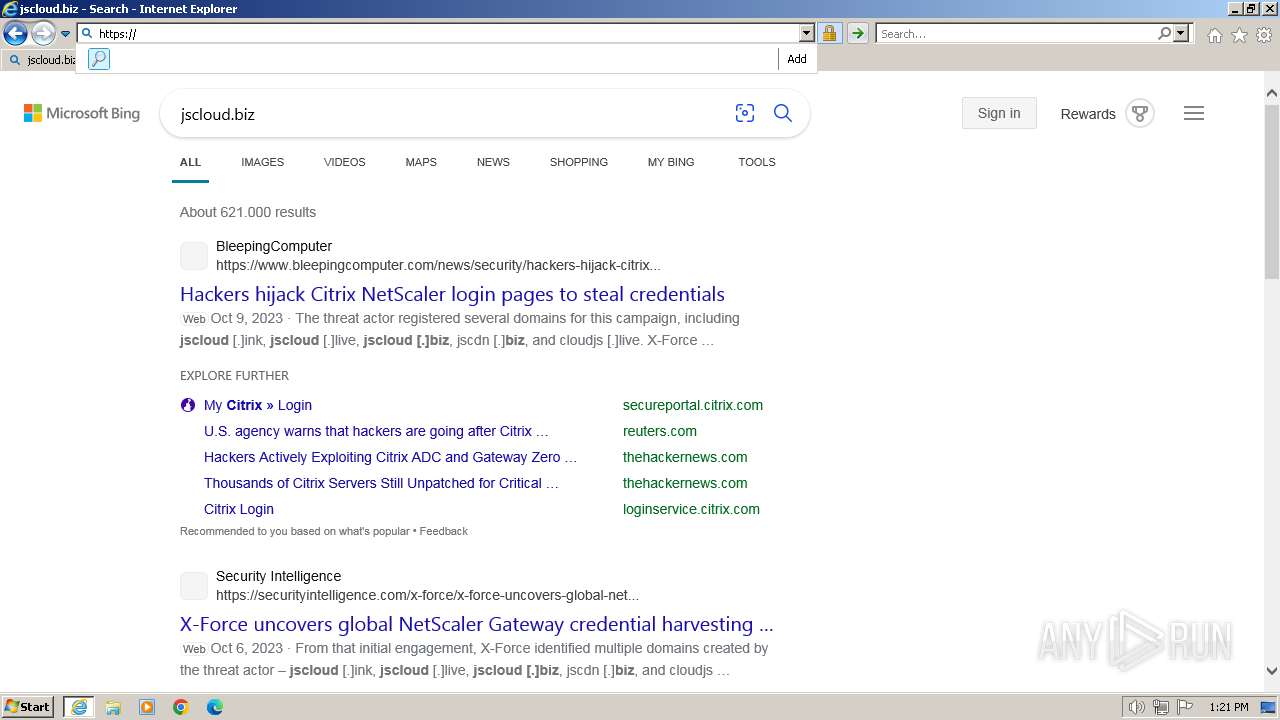Click the Action Center flag tray icon
The height and width of the screenshot is (720, 1280).
pos(1183,708)
